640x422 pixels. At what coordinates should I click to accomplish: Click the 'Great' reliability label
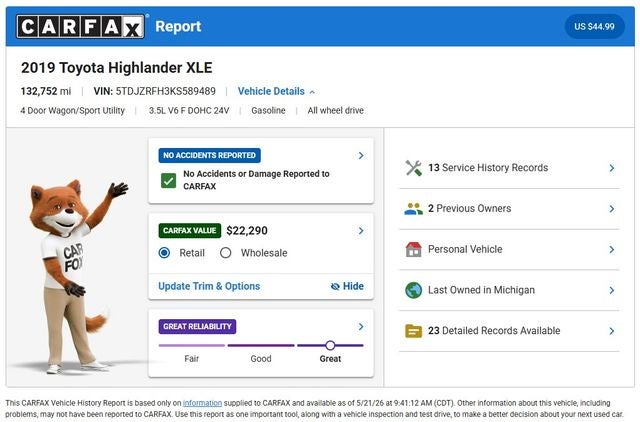tap(330, 359)
